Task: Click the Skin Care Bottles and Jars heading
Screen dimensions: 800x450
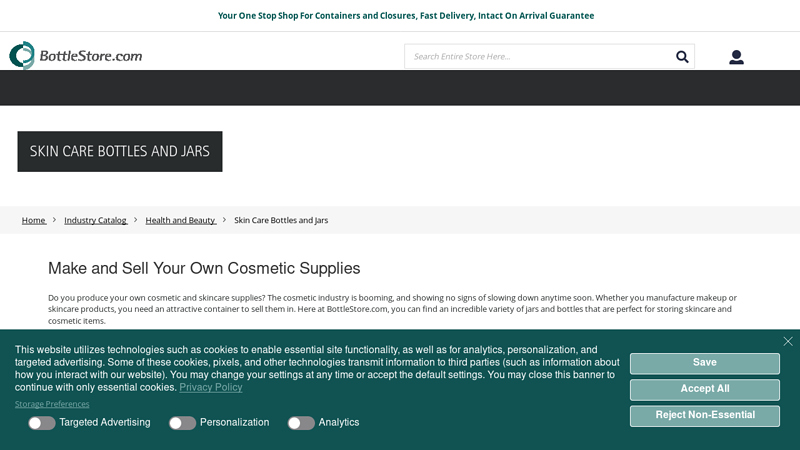Action: click(120, 152)
